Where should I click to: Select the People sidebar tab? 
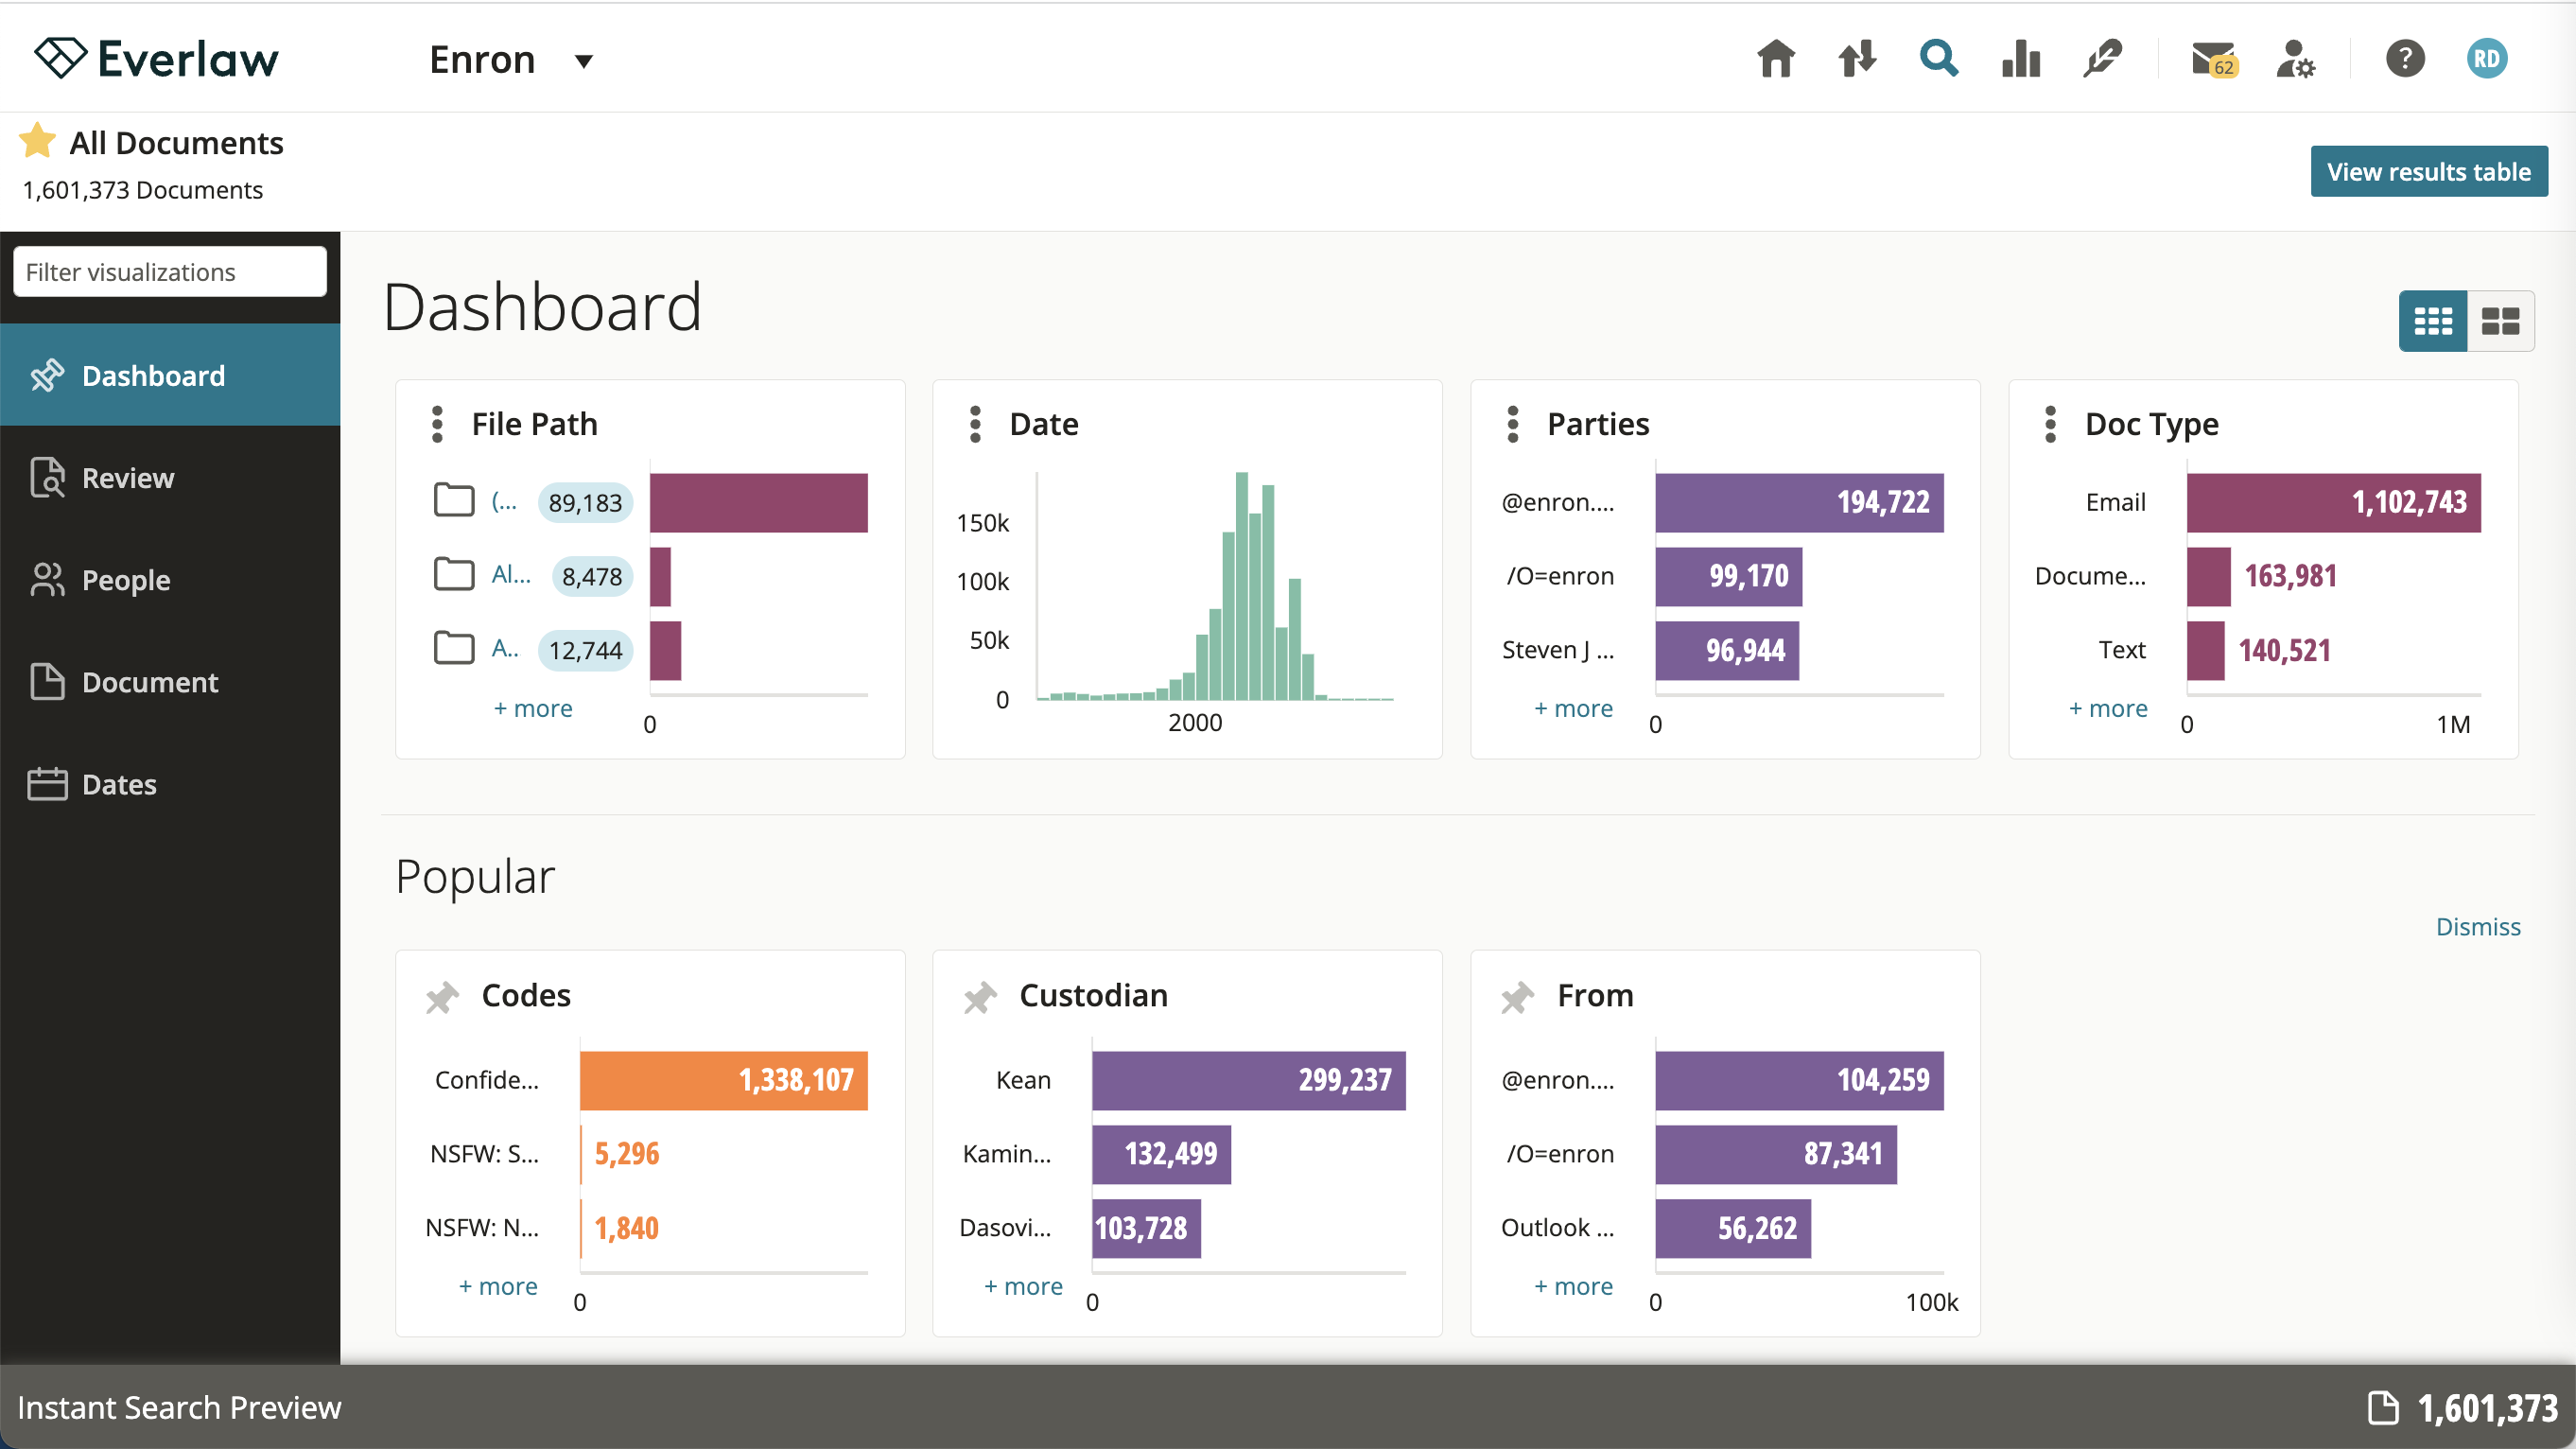pyautogui.click(x=170, y=579)
